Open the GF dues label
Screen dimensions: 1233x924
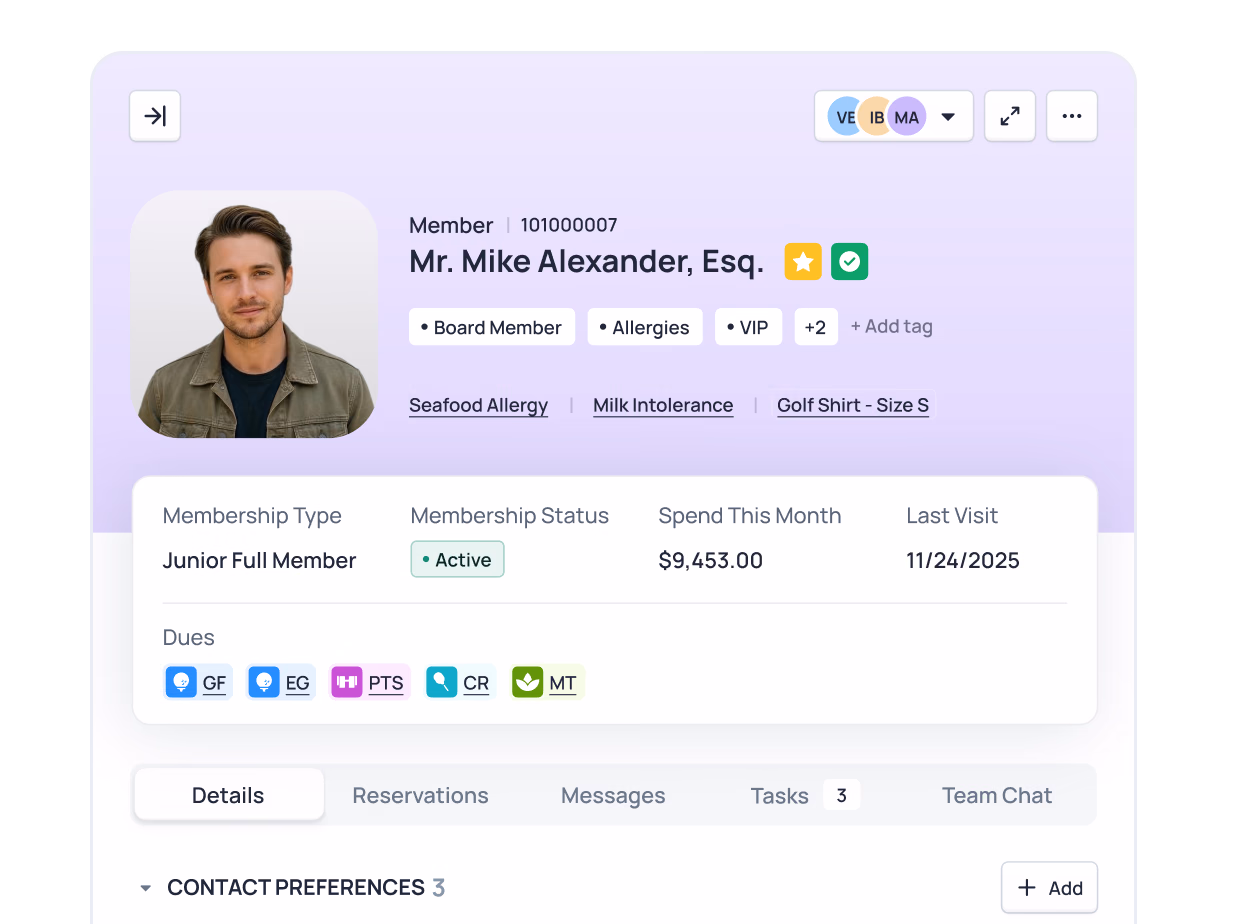tap(214, 684)
